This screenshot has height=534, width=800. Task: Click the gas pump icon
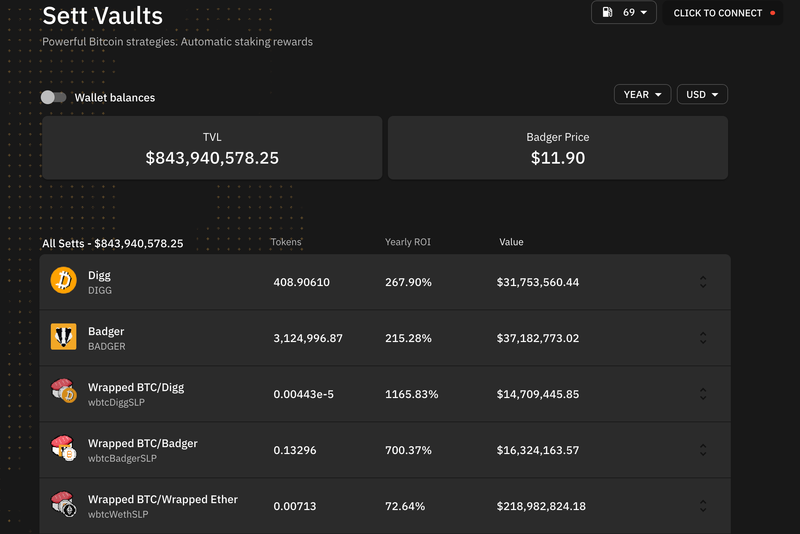607,12
